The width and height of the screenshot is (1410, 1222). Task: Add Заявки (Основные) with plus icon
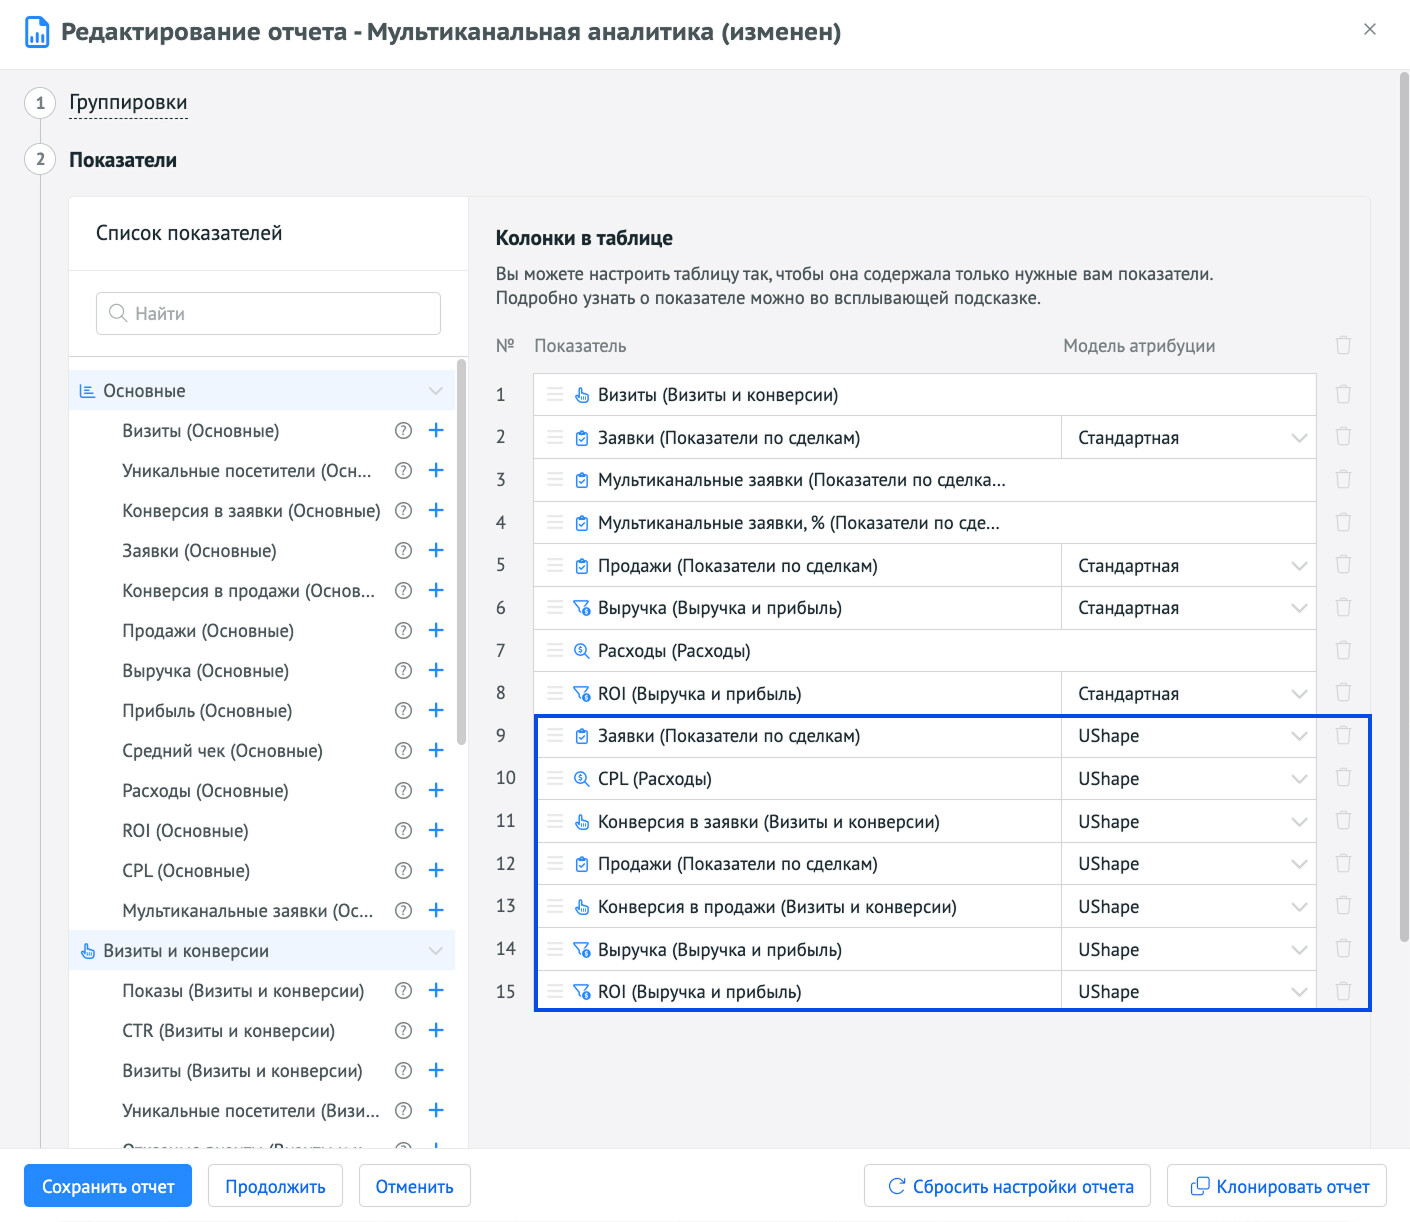(436, 550)
